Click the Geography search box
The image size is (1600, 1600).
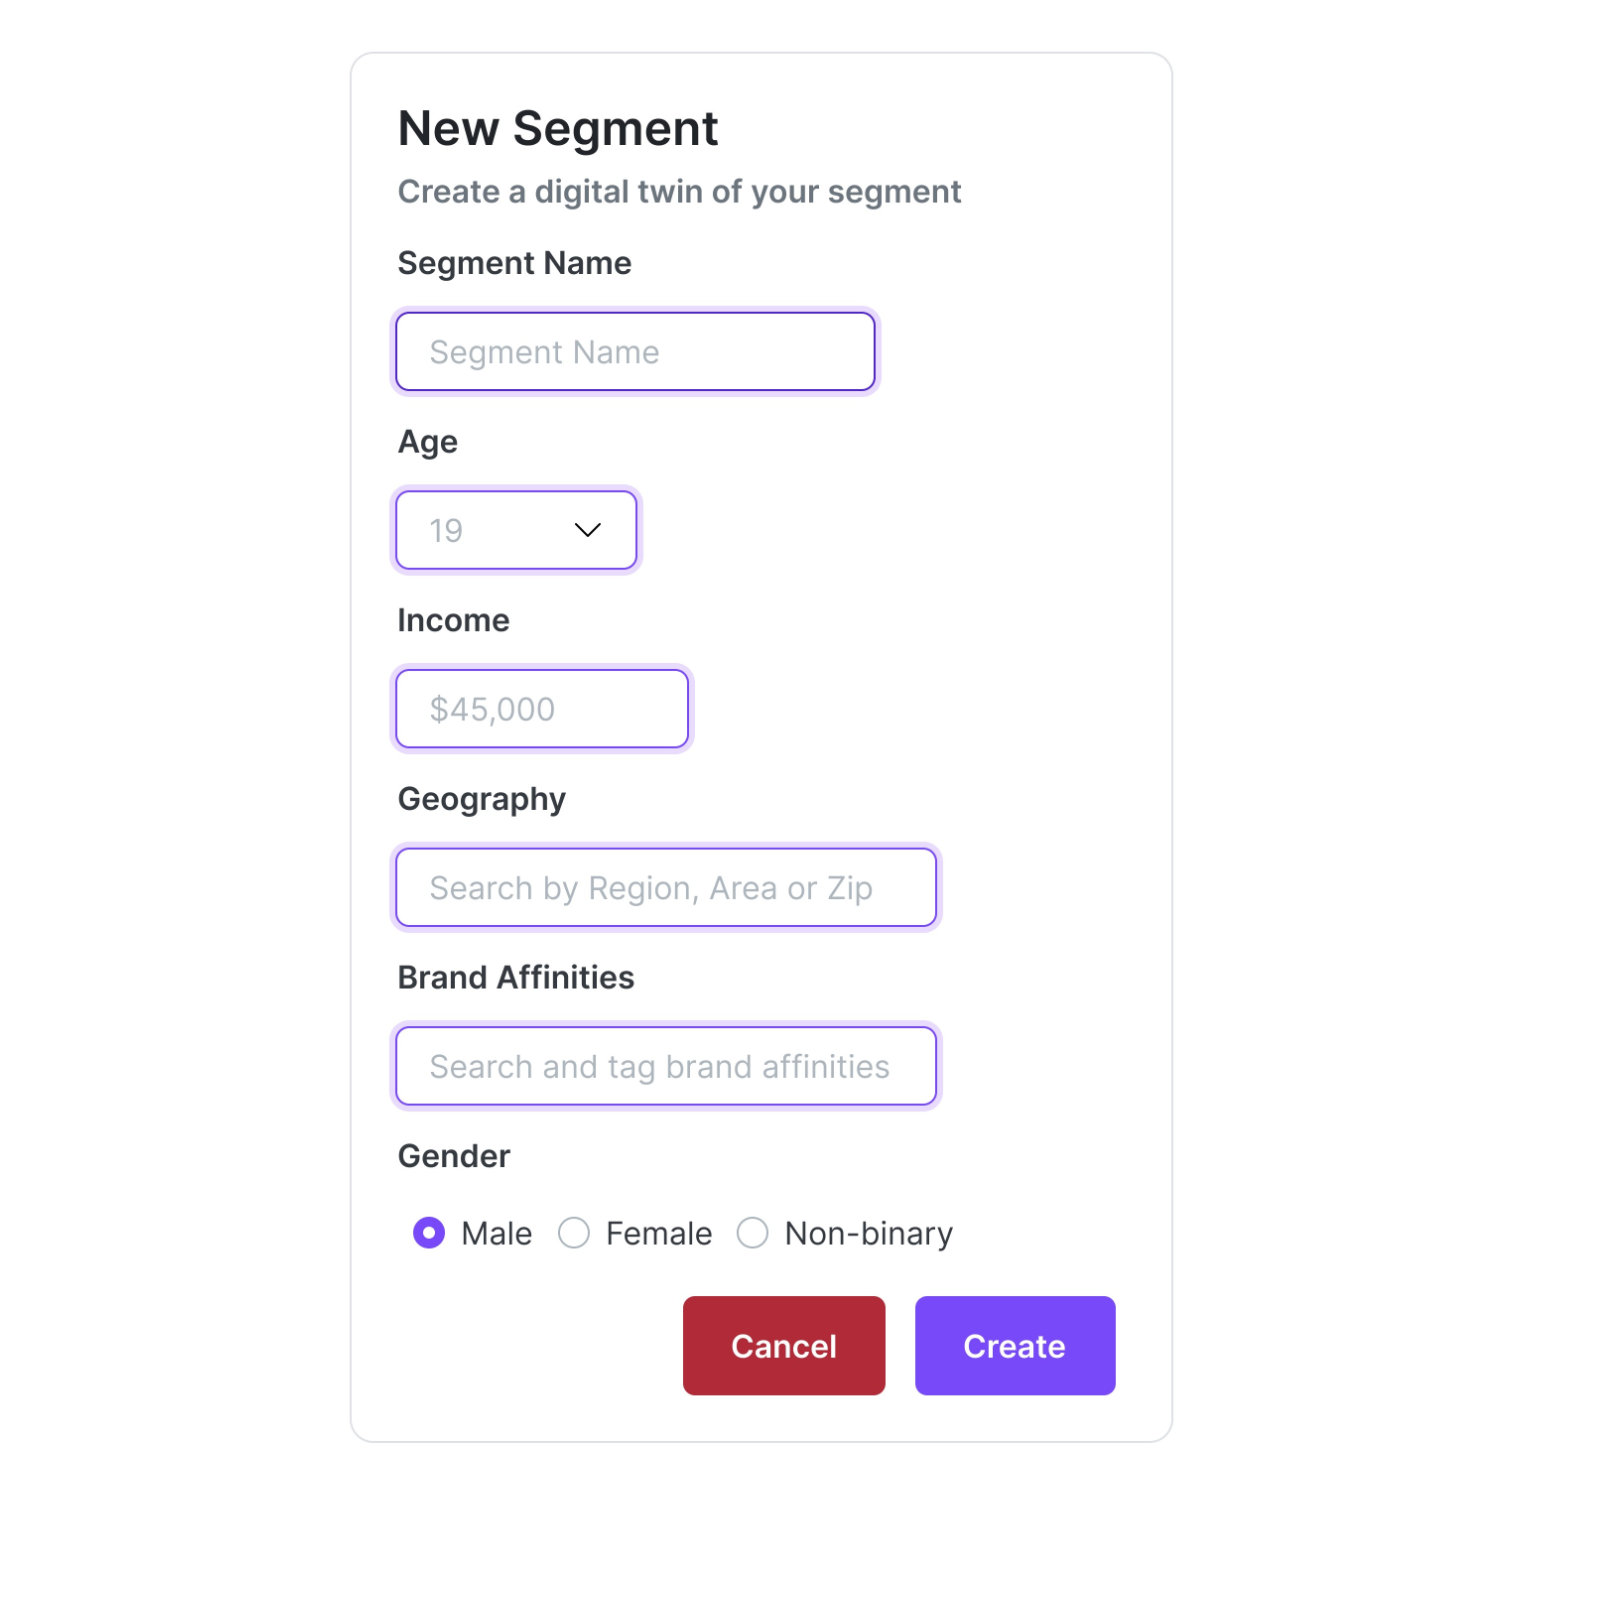[665, 887]
